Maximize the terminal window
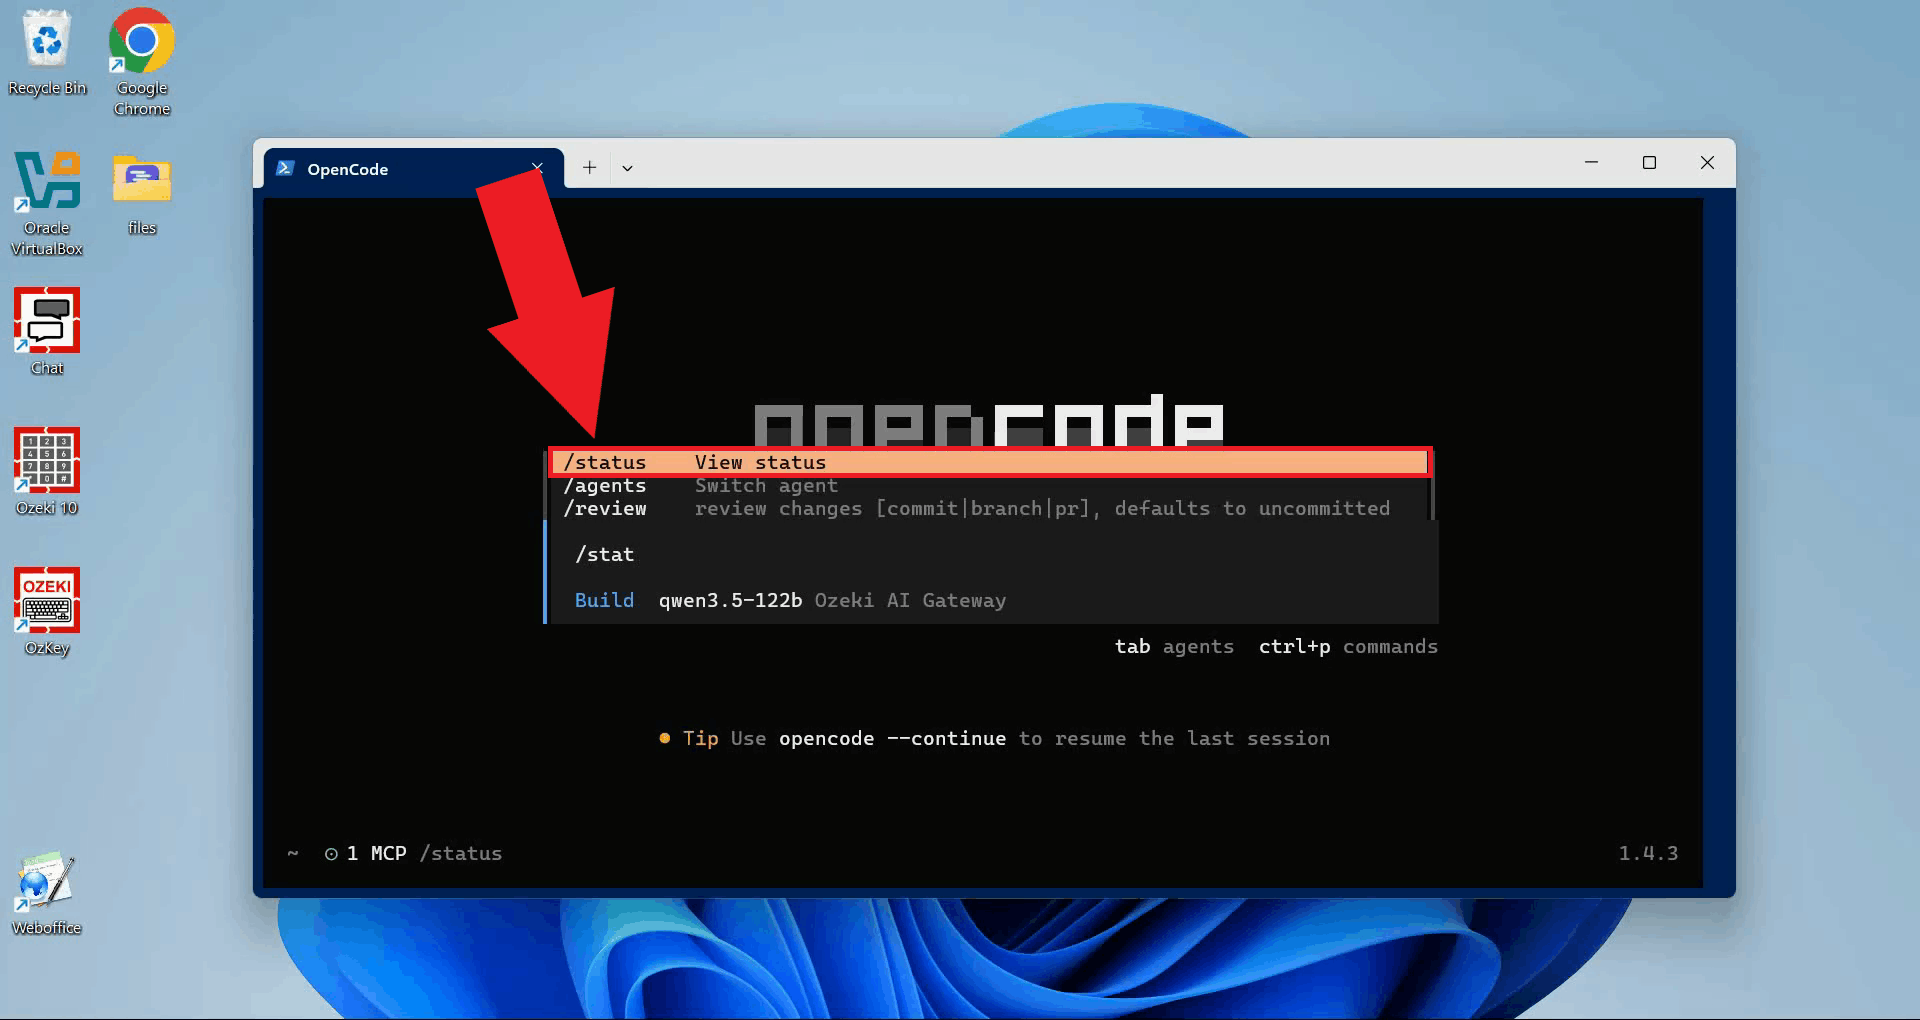 point(1649,162)
